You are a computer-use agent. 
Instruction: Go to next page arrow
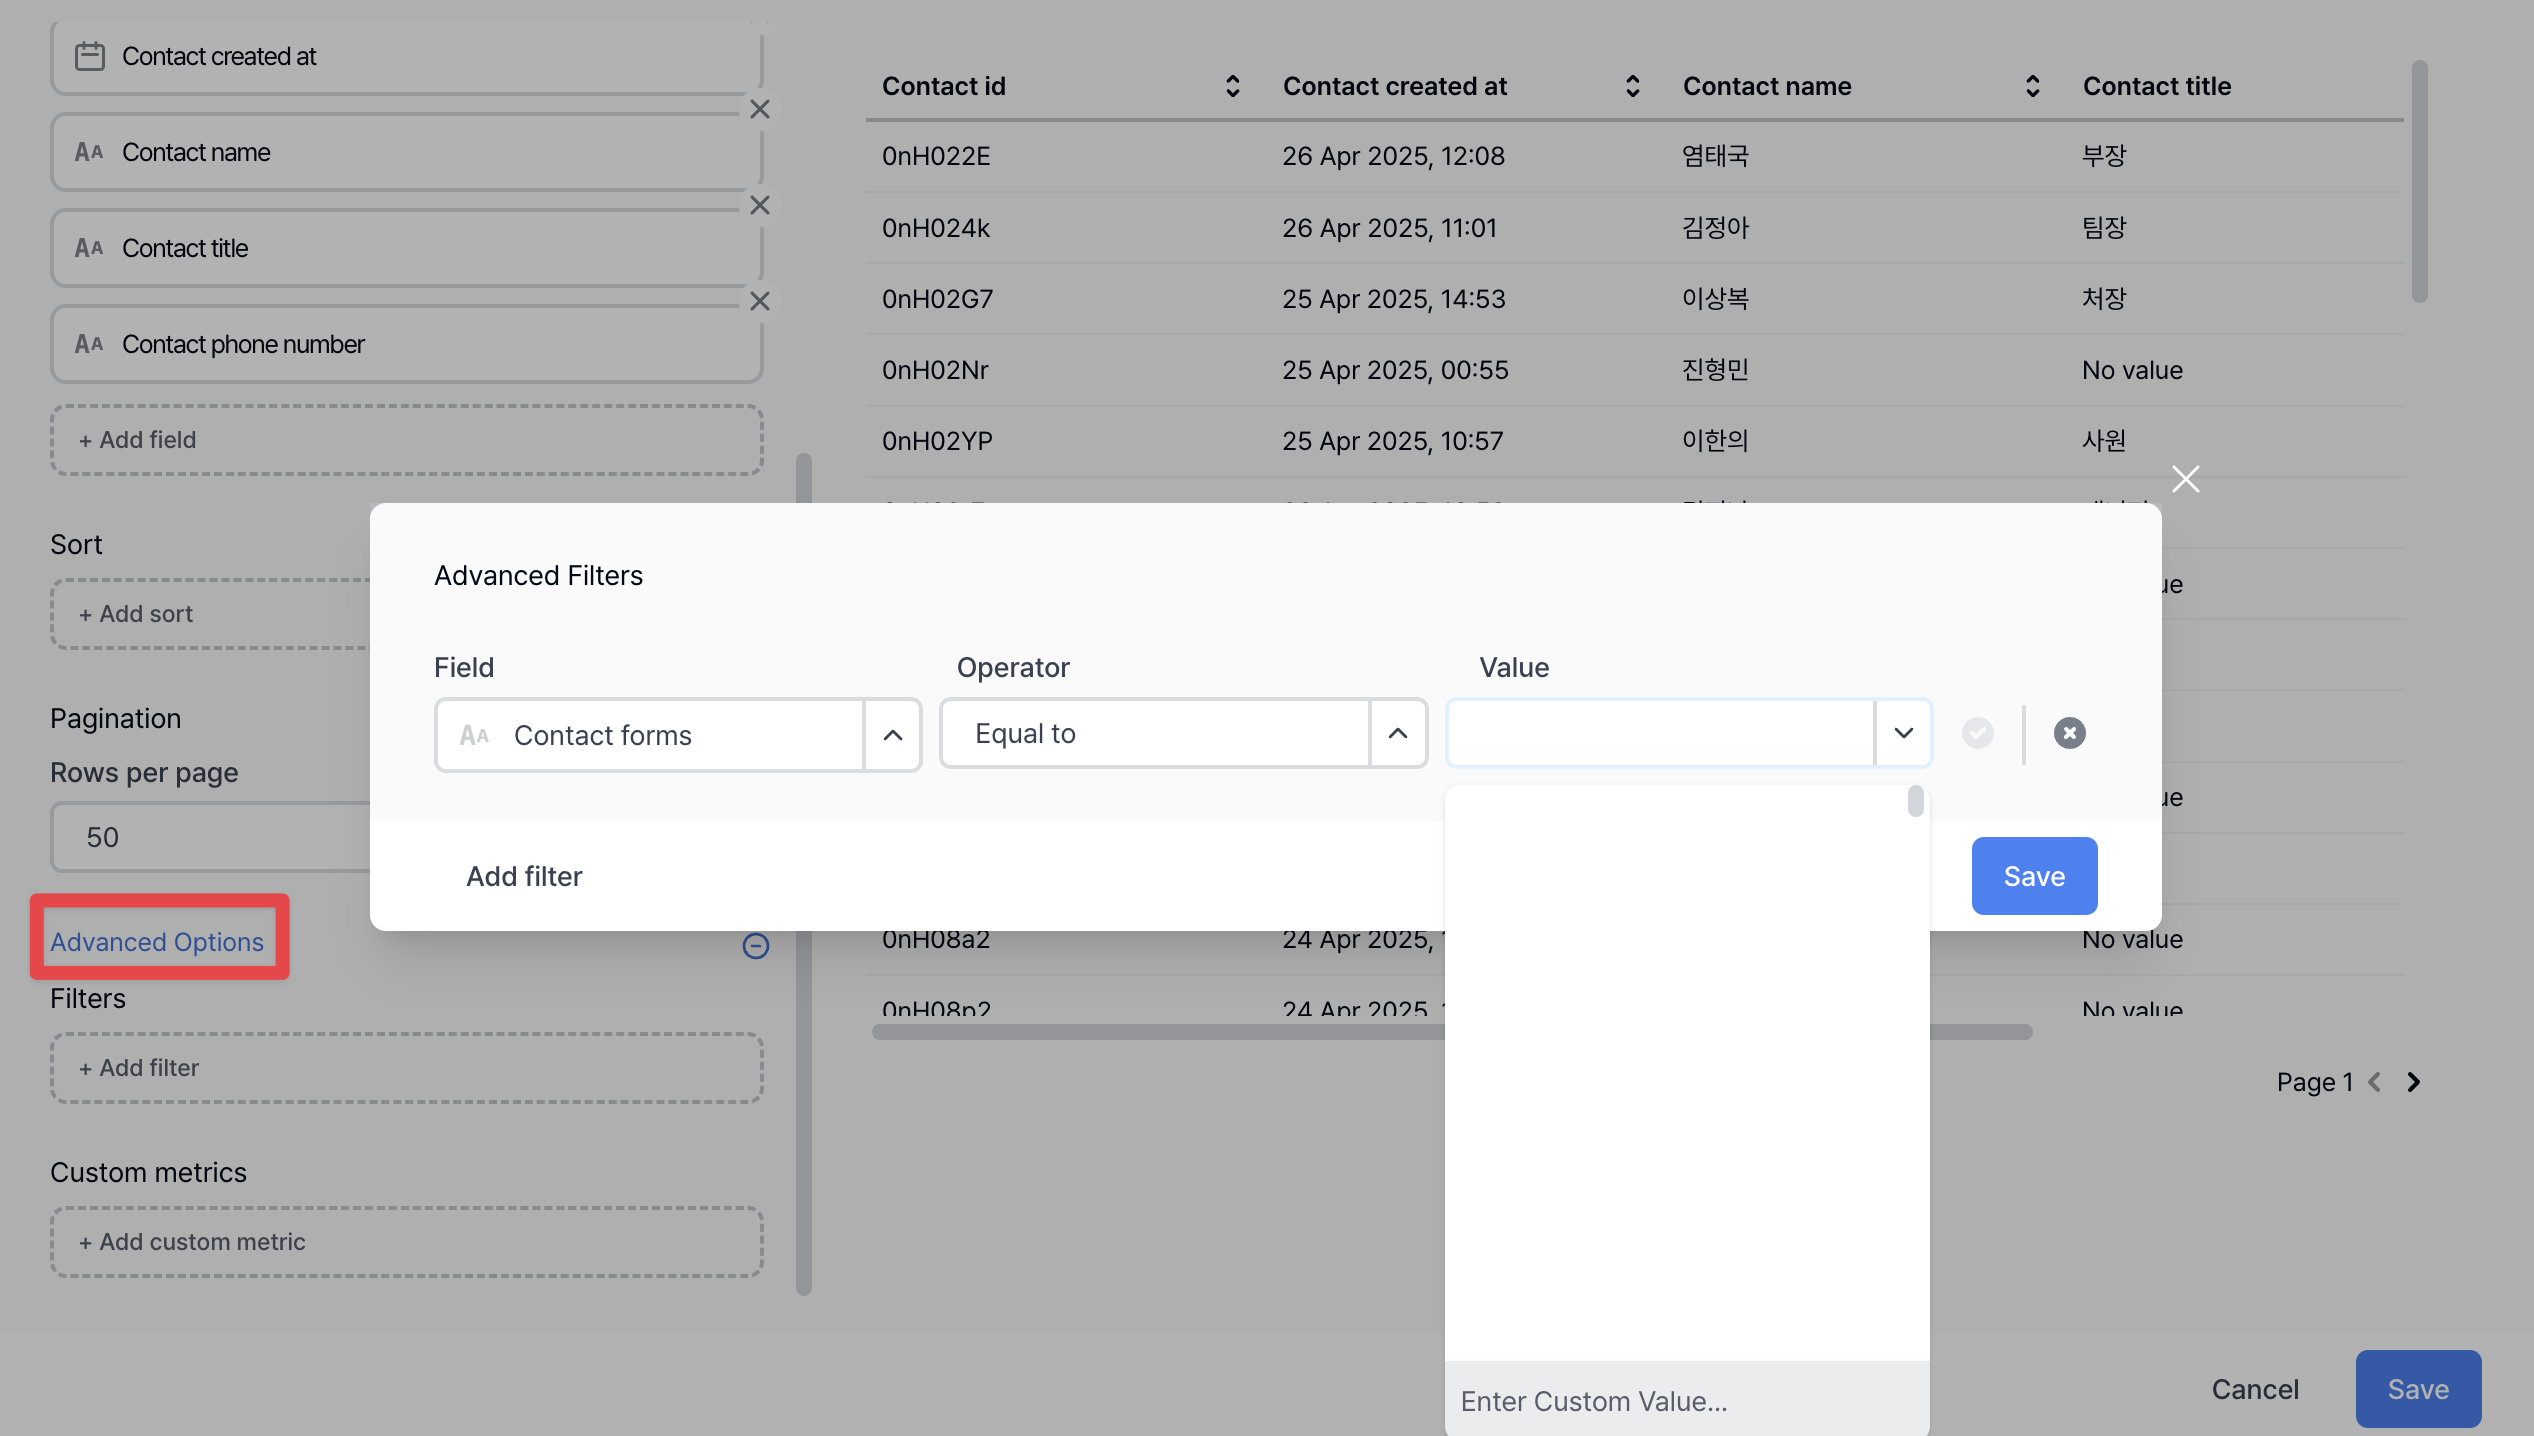point(2414,1082)
